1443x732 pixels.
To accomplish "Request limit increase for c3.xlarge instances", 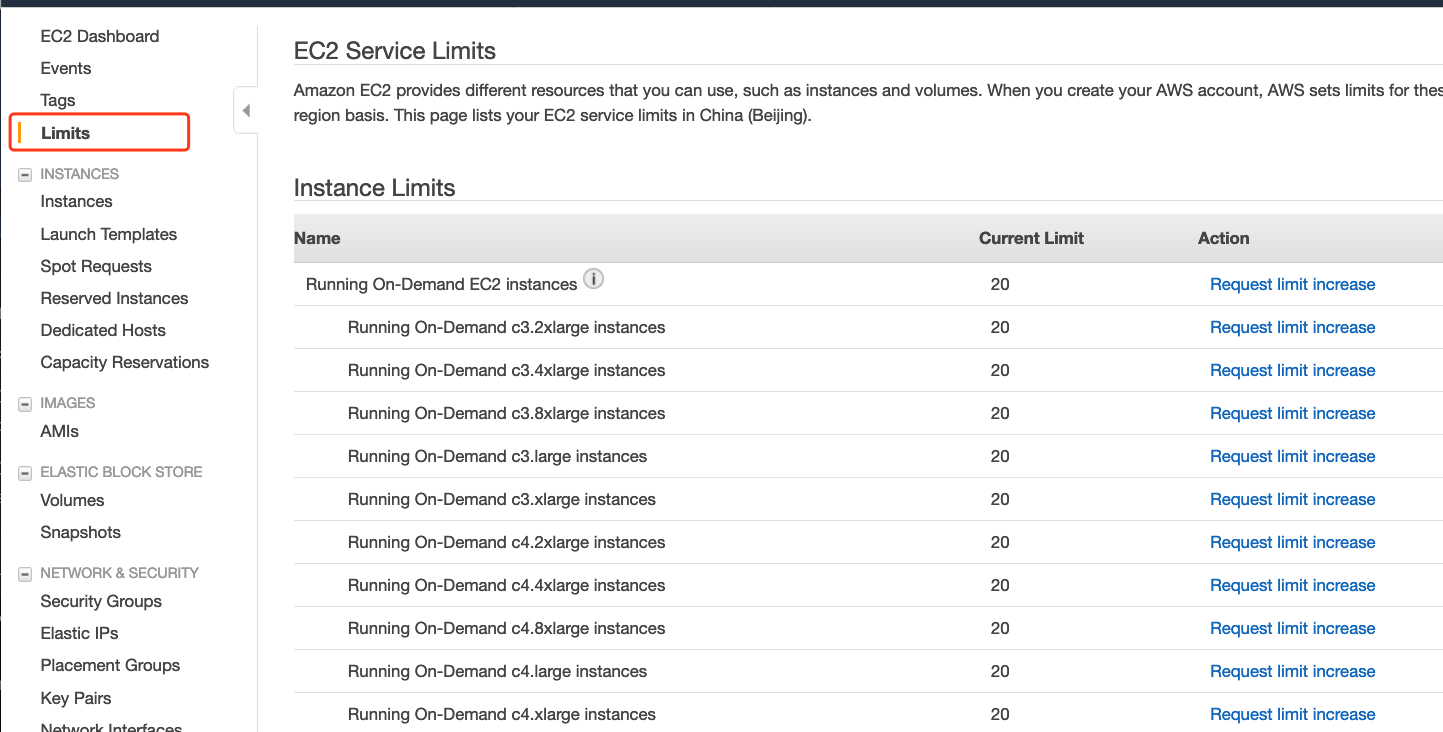I will (x=1292, y=499).
